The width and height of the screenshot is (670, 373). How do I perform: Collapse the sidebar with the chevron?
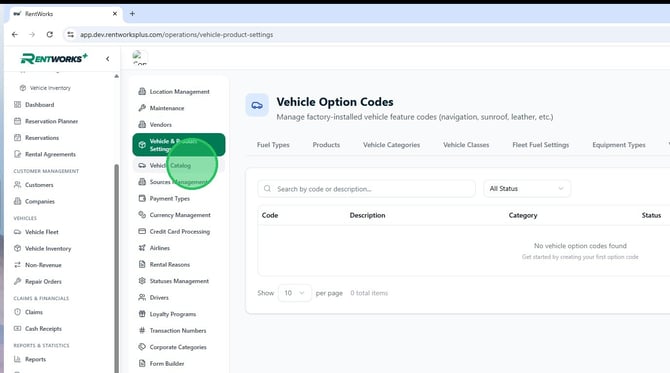click(x=108, y=59)
